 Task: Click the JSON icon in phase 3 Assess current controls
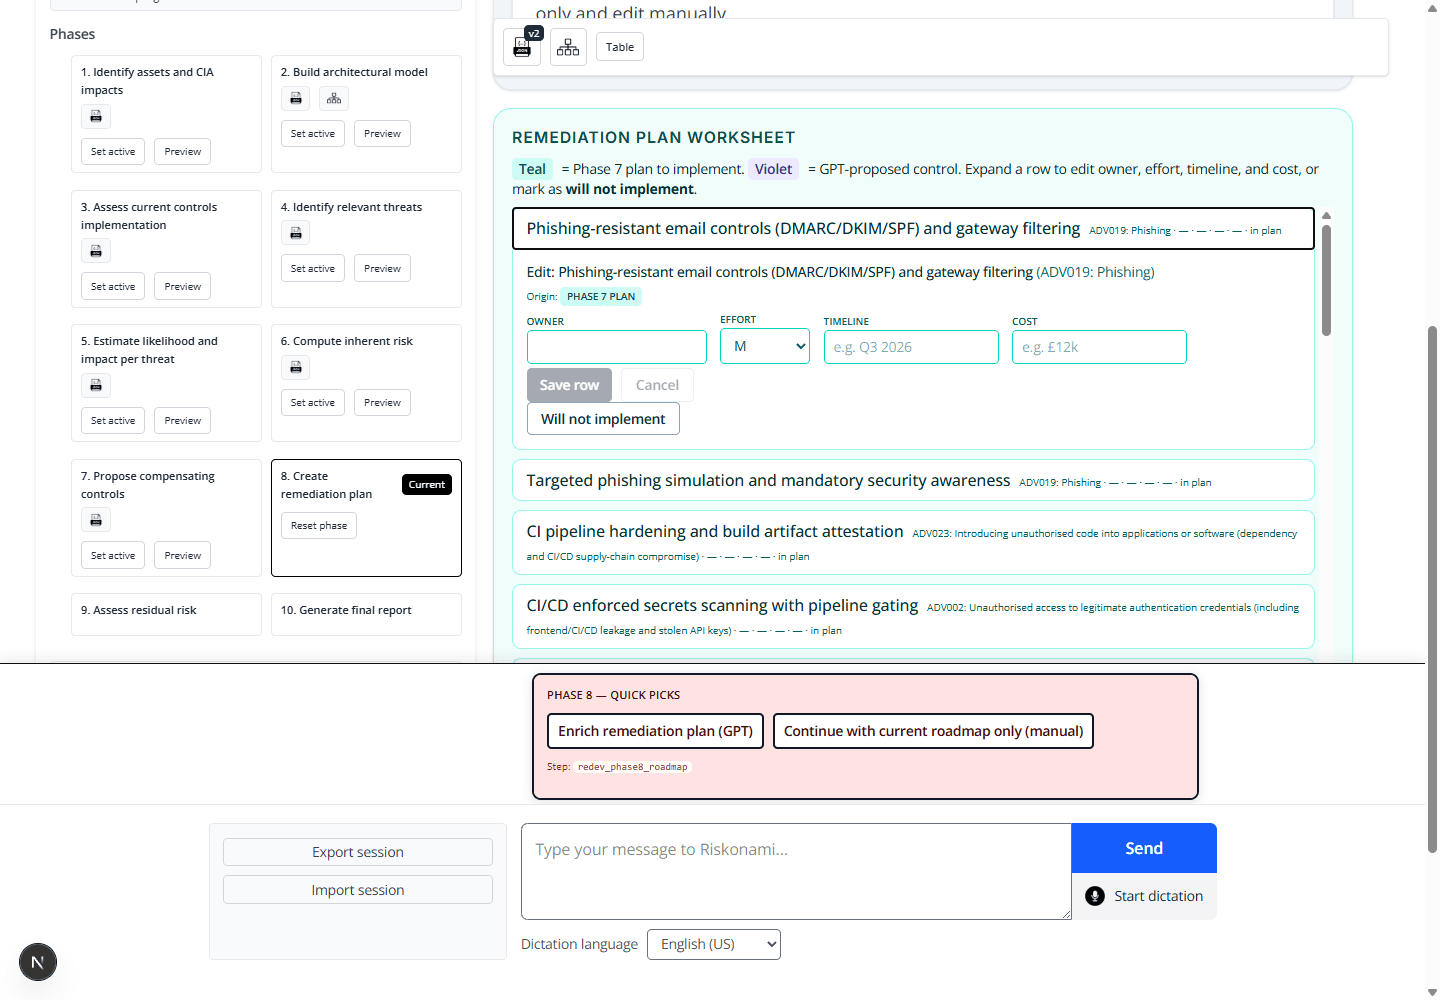click(96, 251)
